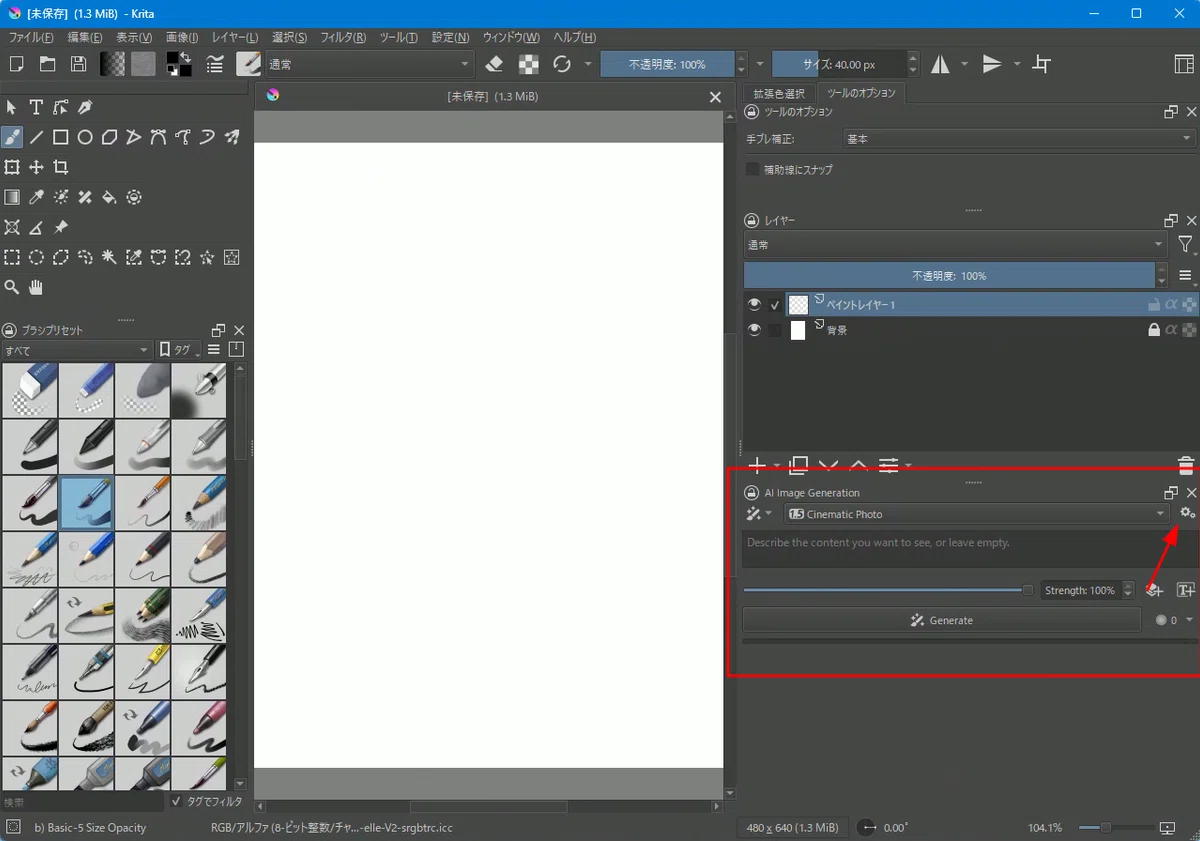Viewport: 1200px width, 841px height.
Task: Open the ファイル(F) menu
Action: coord(31,37)
